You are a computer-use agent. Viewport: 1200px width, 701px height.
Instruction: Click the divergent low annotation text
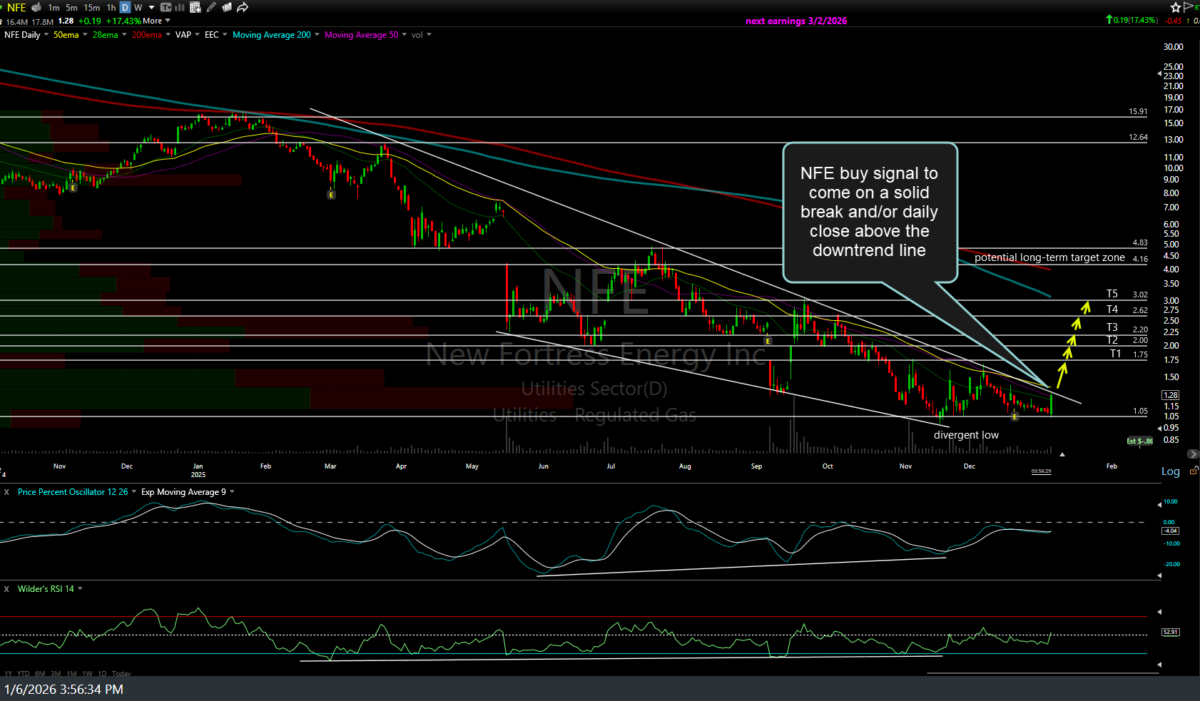point(966,435)
